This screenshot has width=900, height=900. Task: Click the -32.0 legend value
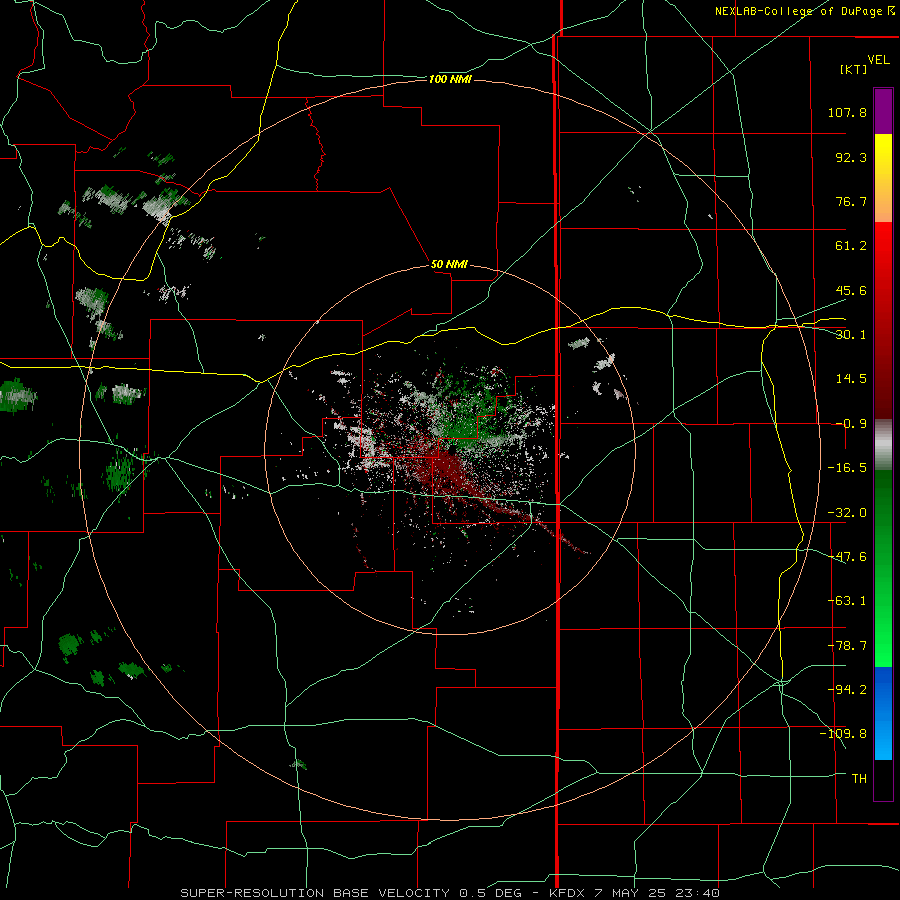coord(847,513)
